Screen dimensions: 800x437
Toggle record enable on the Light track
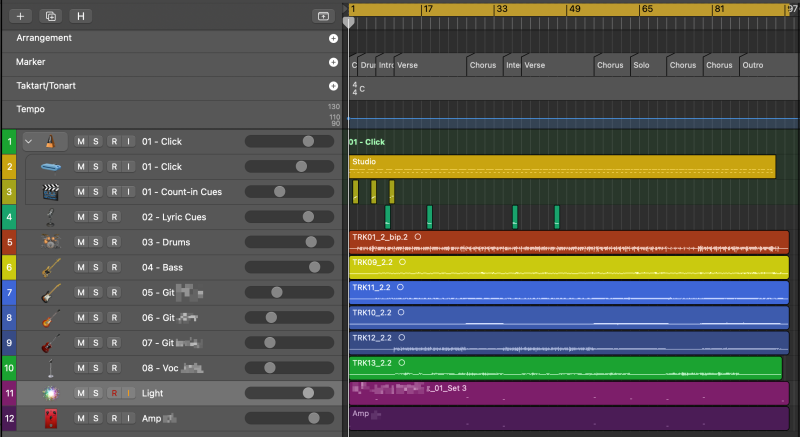(114, 394)
